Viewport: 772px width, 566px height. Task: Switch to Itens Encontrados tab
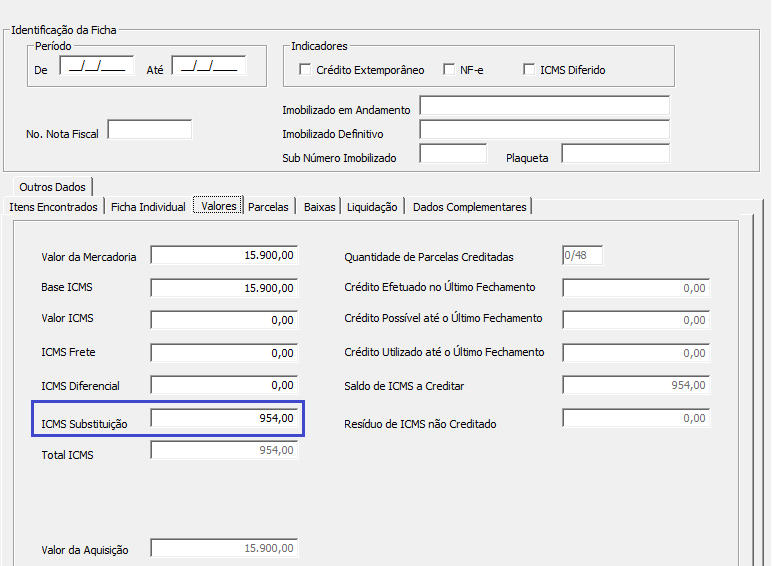[54, 207]
